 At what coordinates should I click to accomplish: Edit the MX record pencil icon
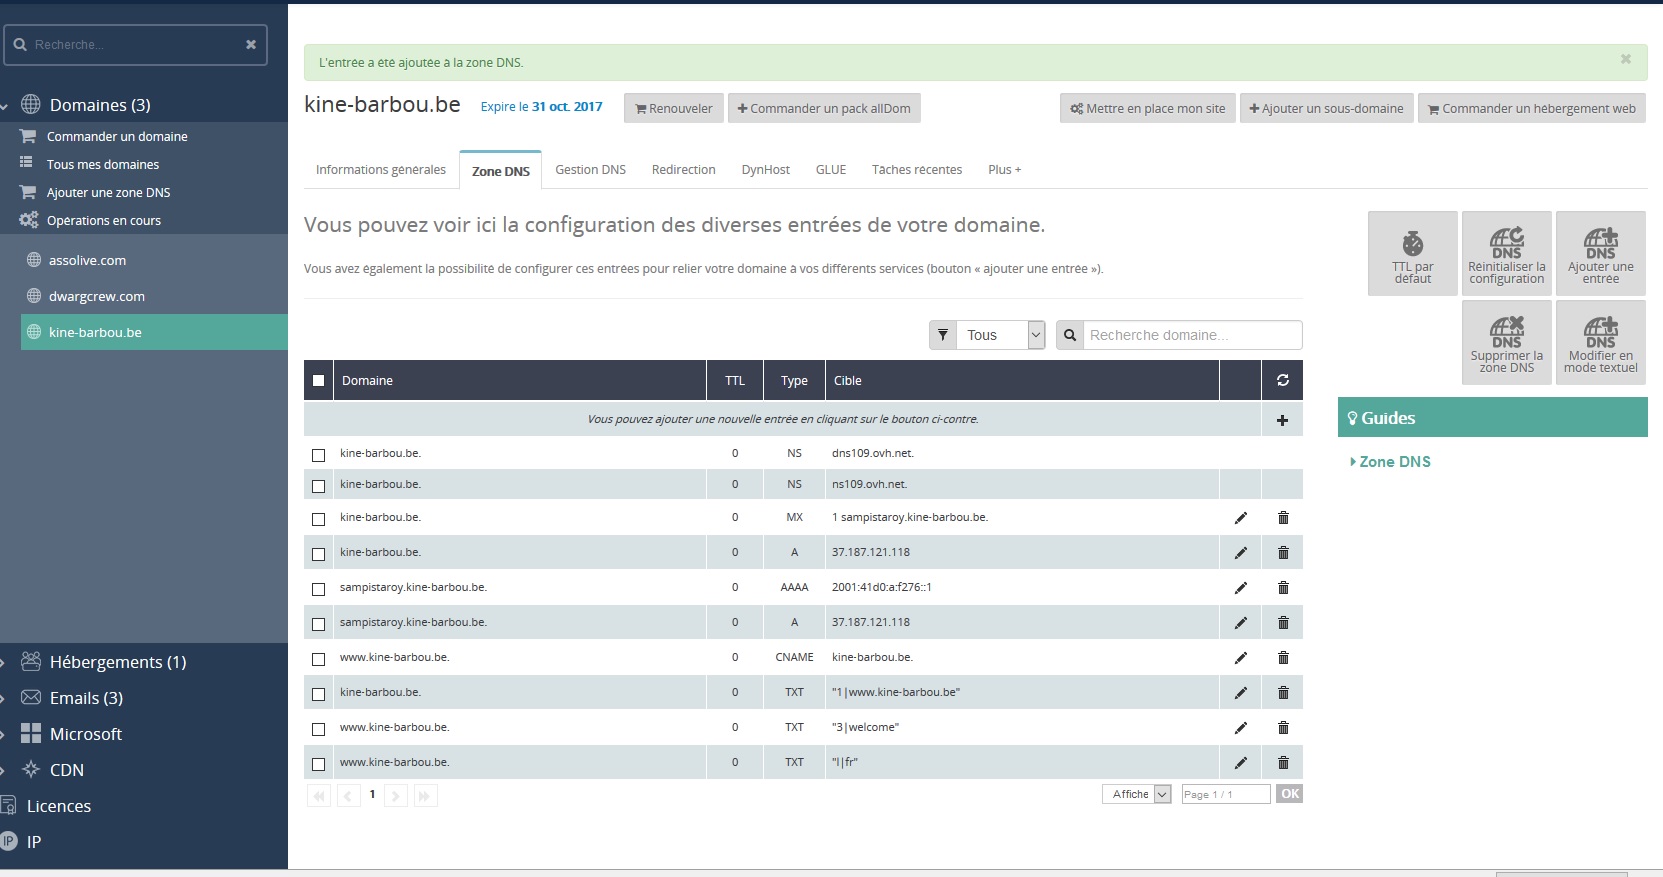[1240, 518]
